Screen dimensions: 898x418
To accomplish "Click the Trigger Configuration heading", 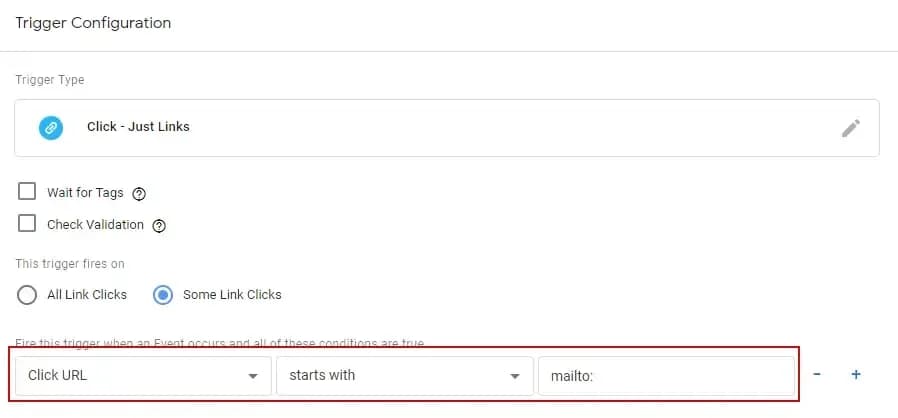I will click(92, 23).
